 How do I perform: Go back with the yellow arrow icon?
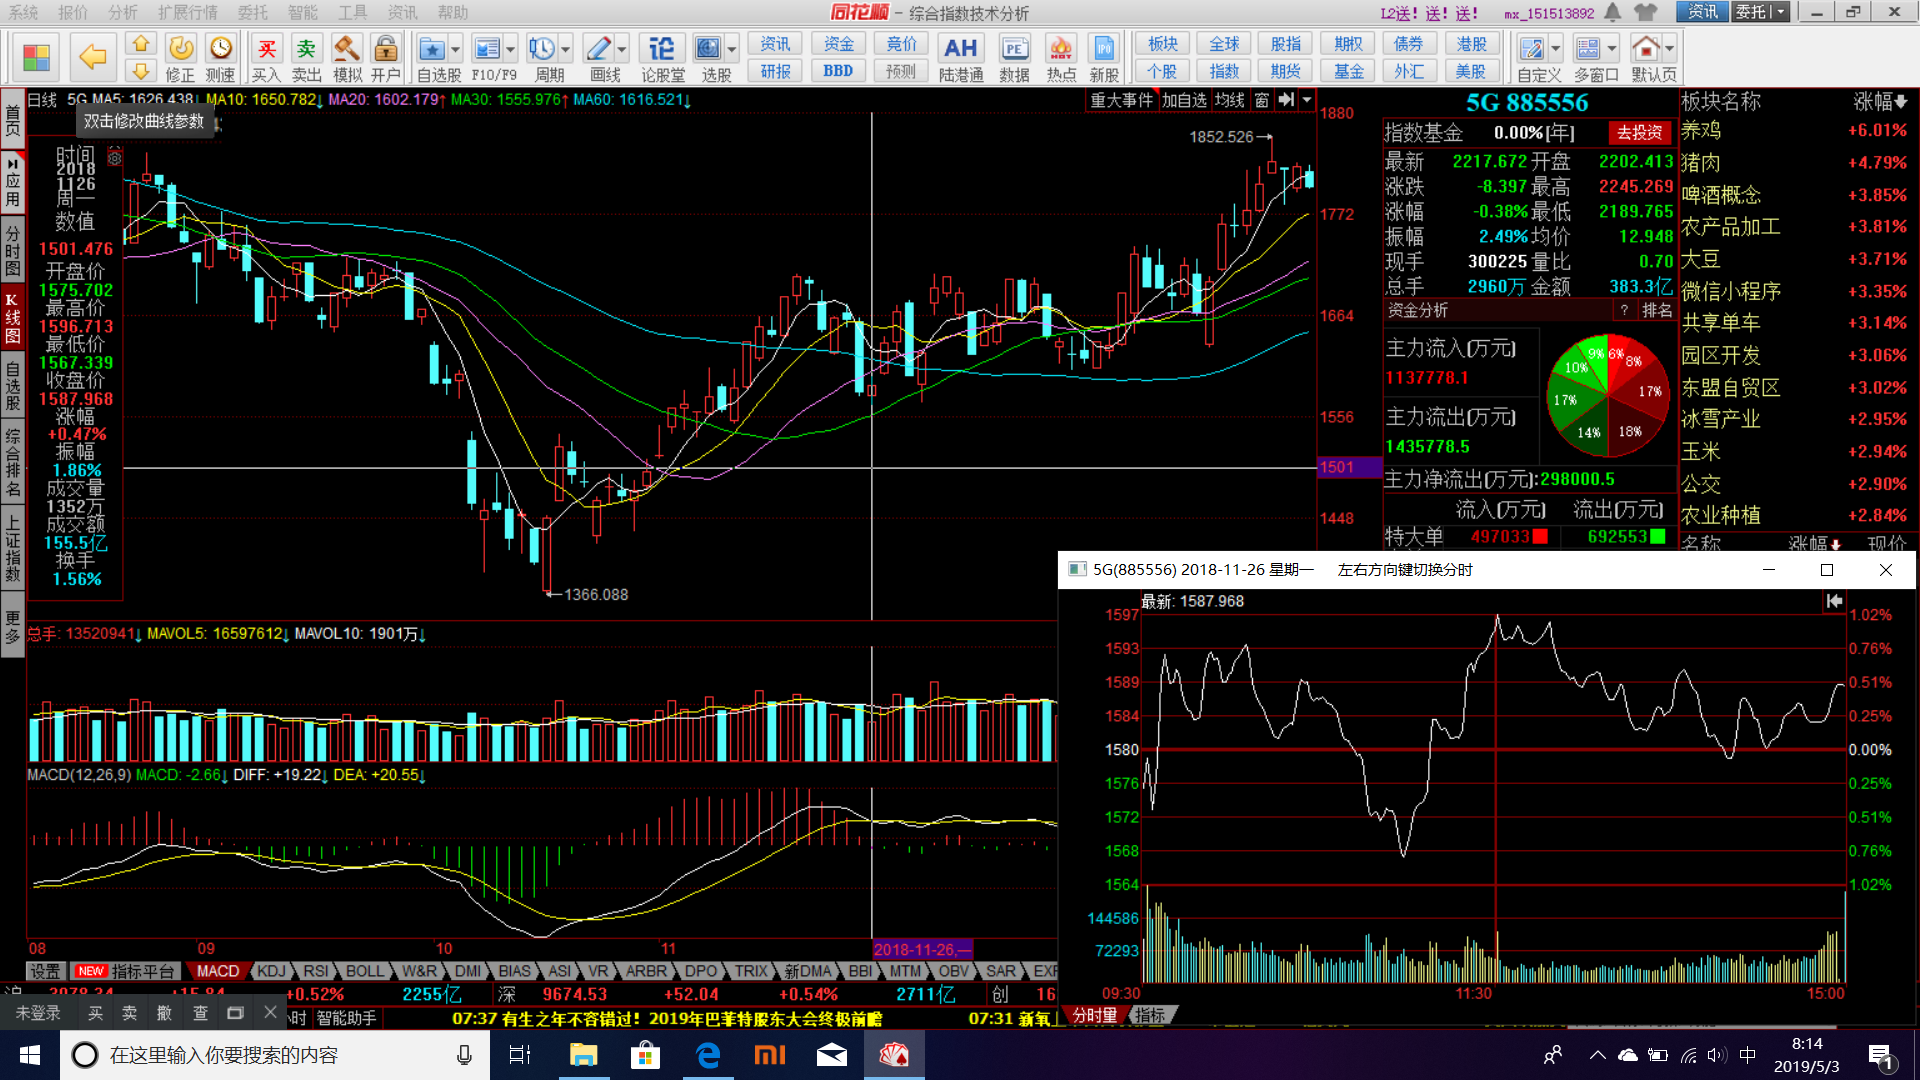tap(92, 57)
